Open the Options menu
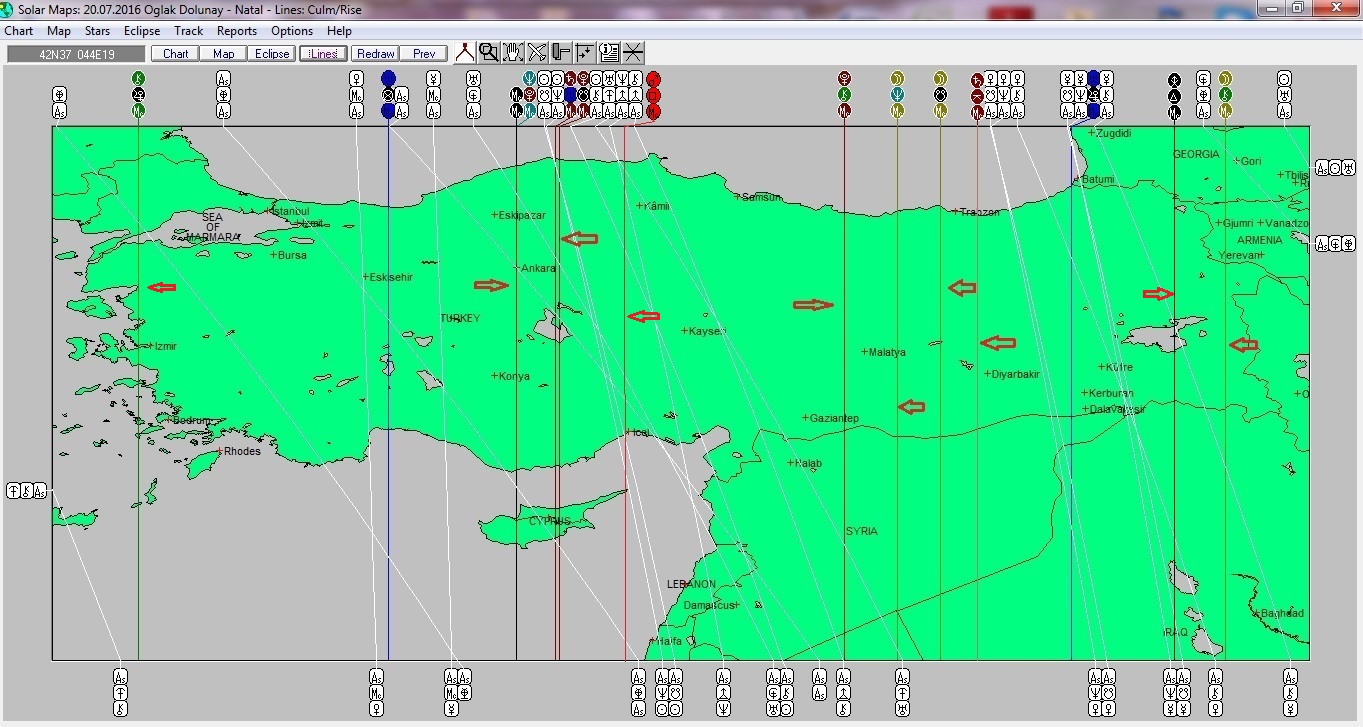 (x=292, y=31)
